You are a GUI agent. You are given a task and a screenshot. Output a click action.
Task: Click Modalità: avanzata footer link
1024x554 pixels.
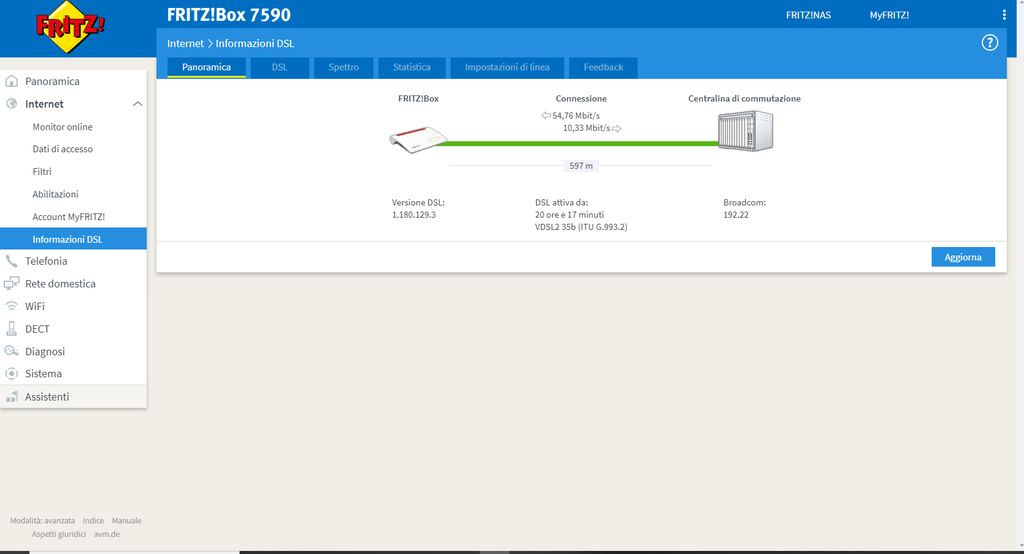(42, 521)
